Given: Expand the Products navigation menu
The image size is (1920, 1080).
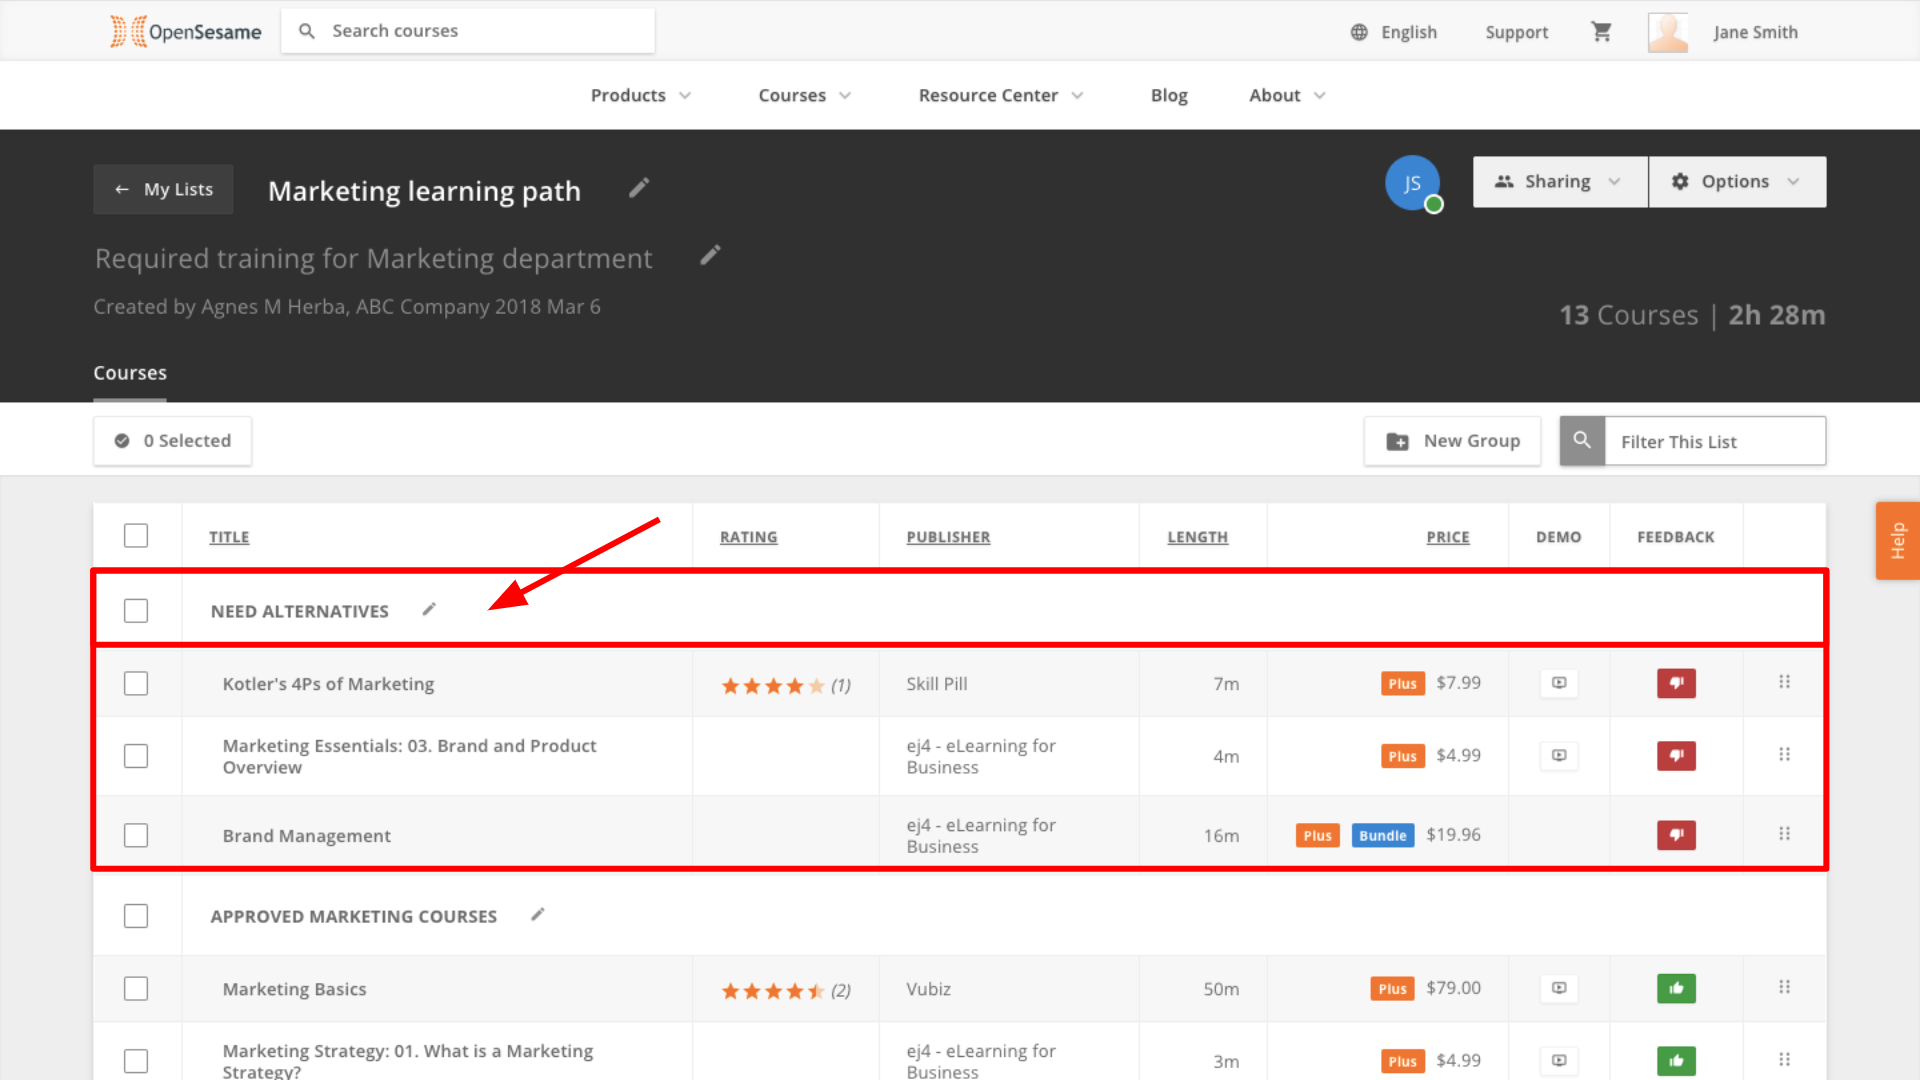Looking at the screenshot, I should click(640, 96).
